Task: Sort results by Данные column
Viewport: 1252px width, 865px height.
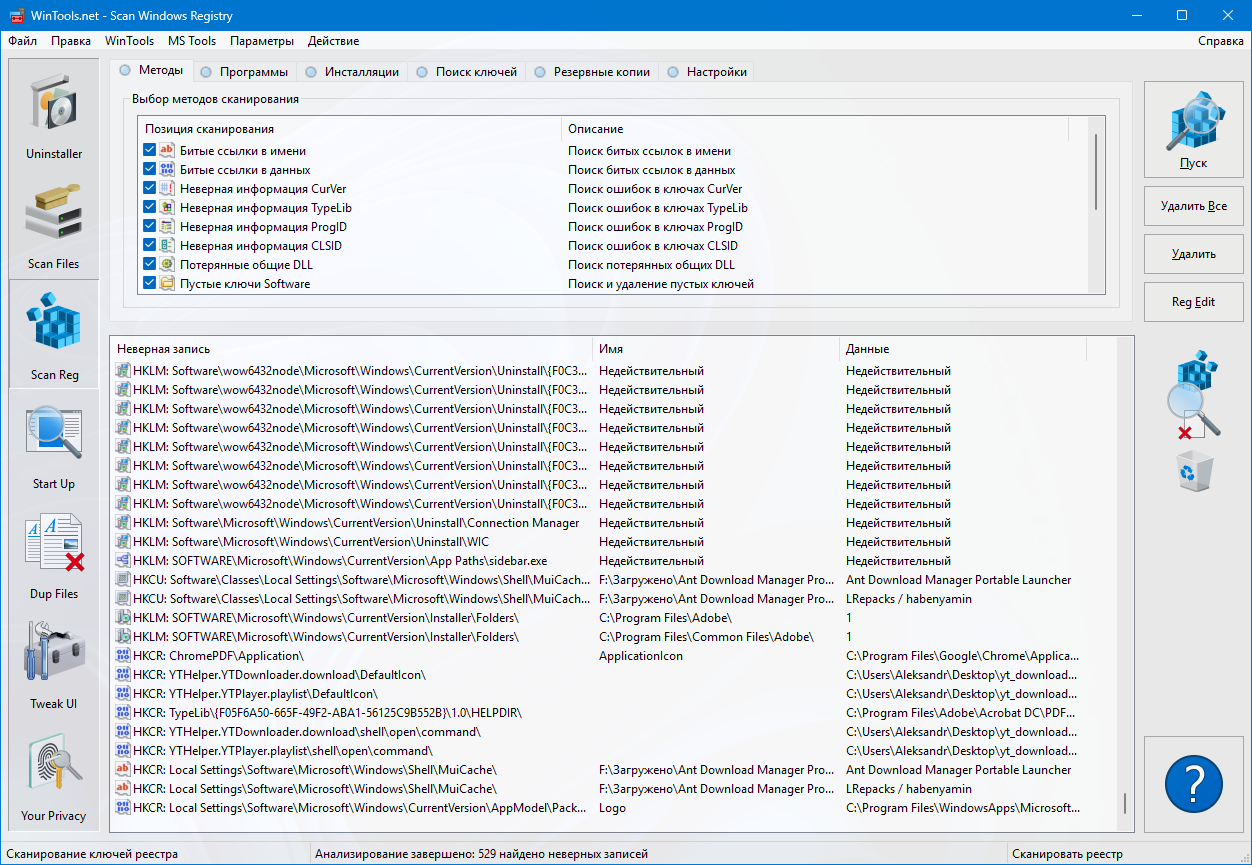Action: click(x=963, y=349)
